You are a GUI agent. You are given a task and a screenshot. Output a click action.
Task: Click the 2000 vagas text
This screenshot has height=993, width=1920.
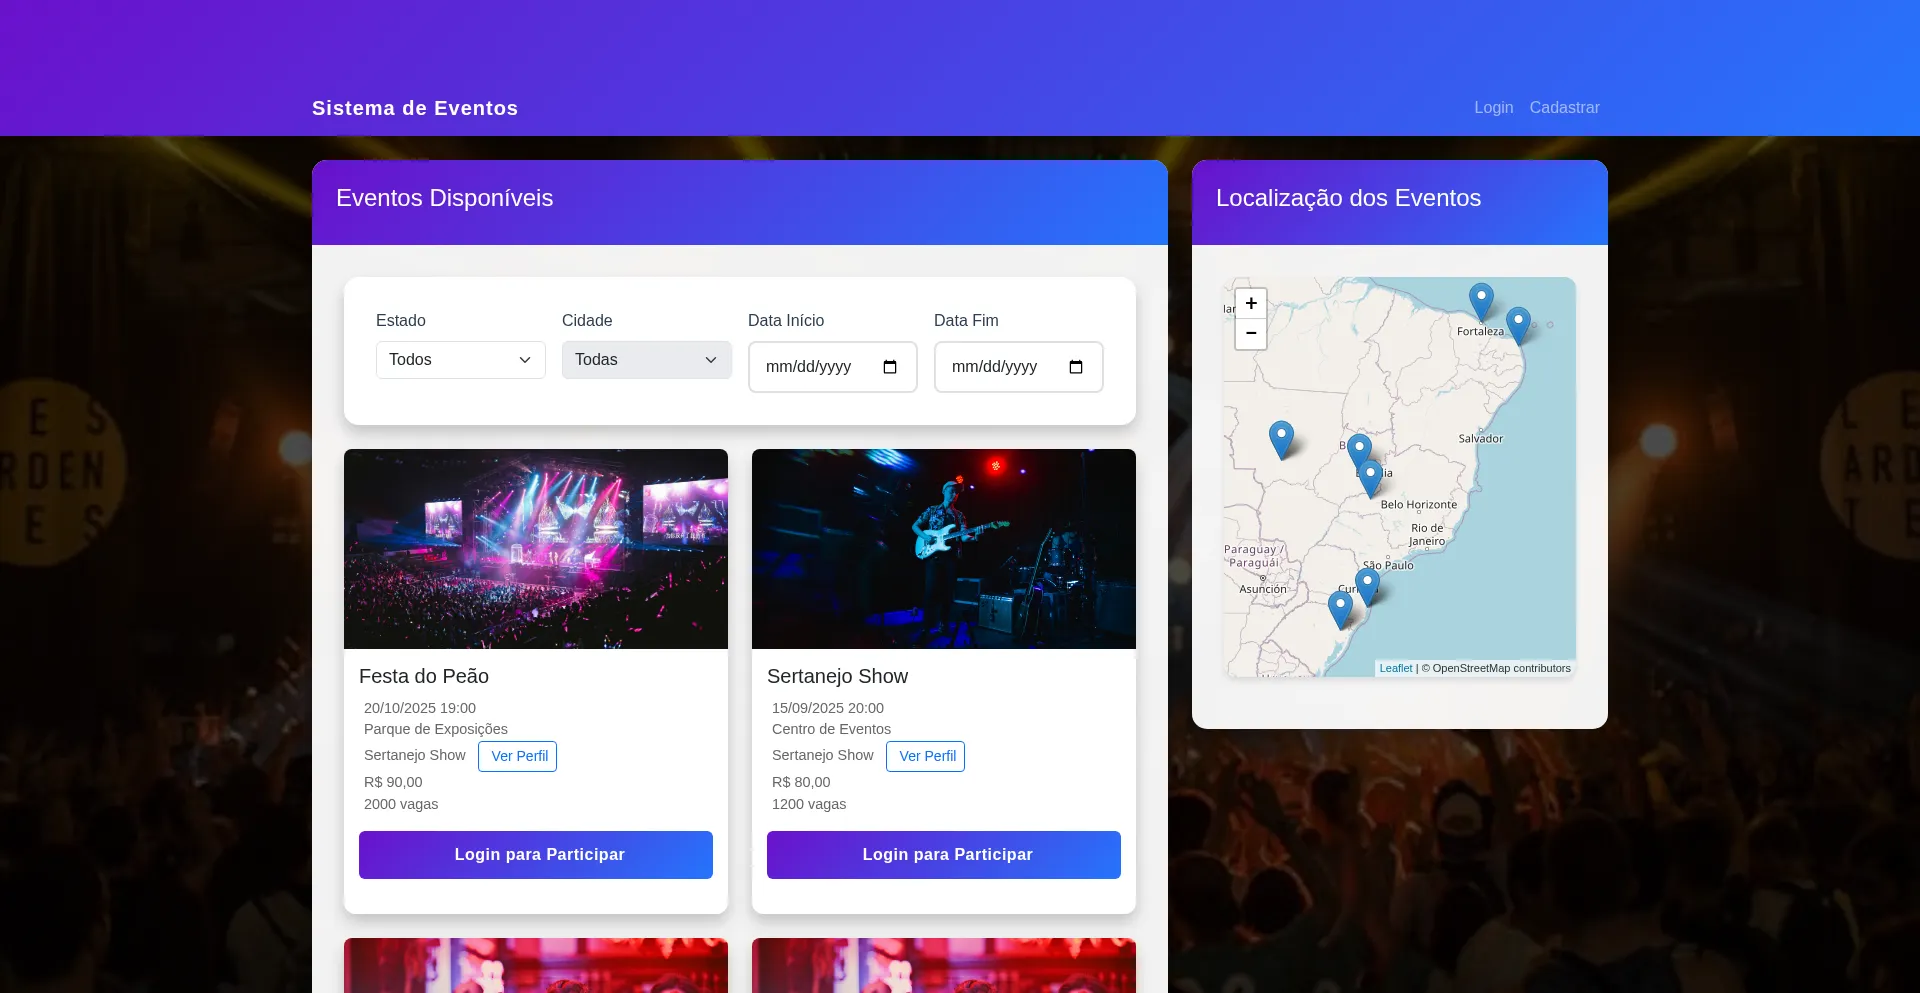pyautogui.click(x=401, y=804)
